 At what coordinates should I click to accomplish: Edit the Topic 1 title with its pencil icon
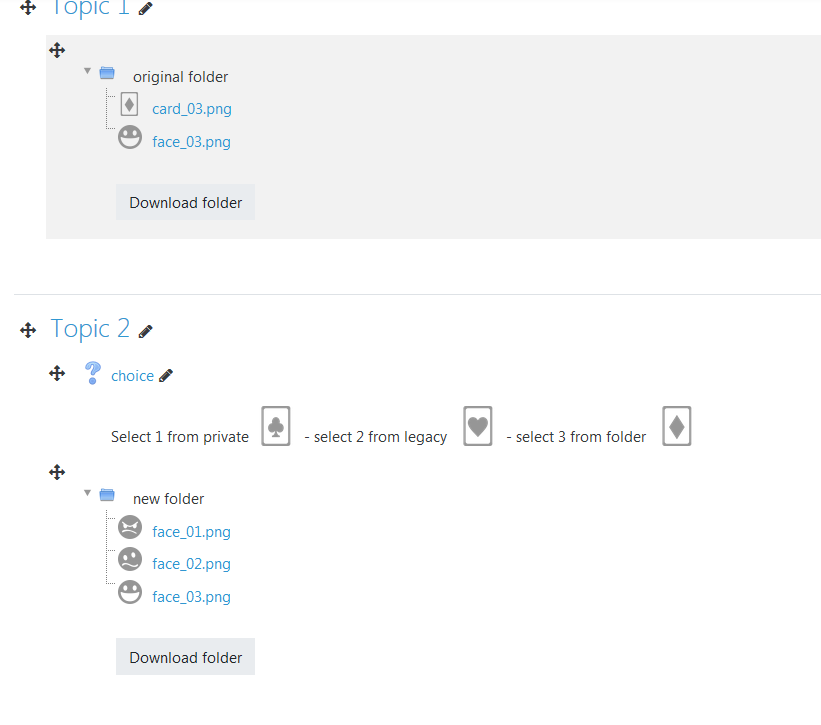pos(145,8)
